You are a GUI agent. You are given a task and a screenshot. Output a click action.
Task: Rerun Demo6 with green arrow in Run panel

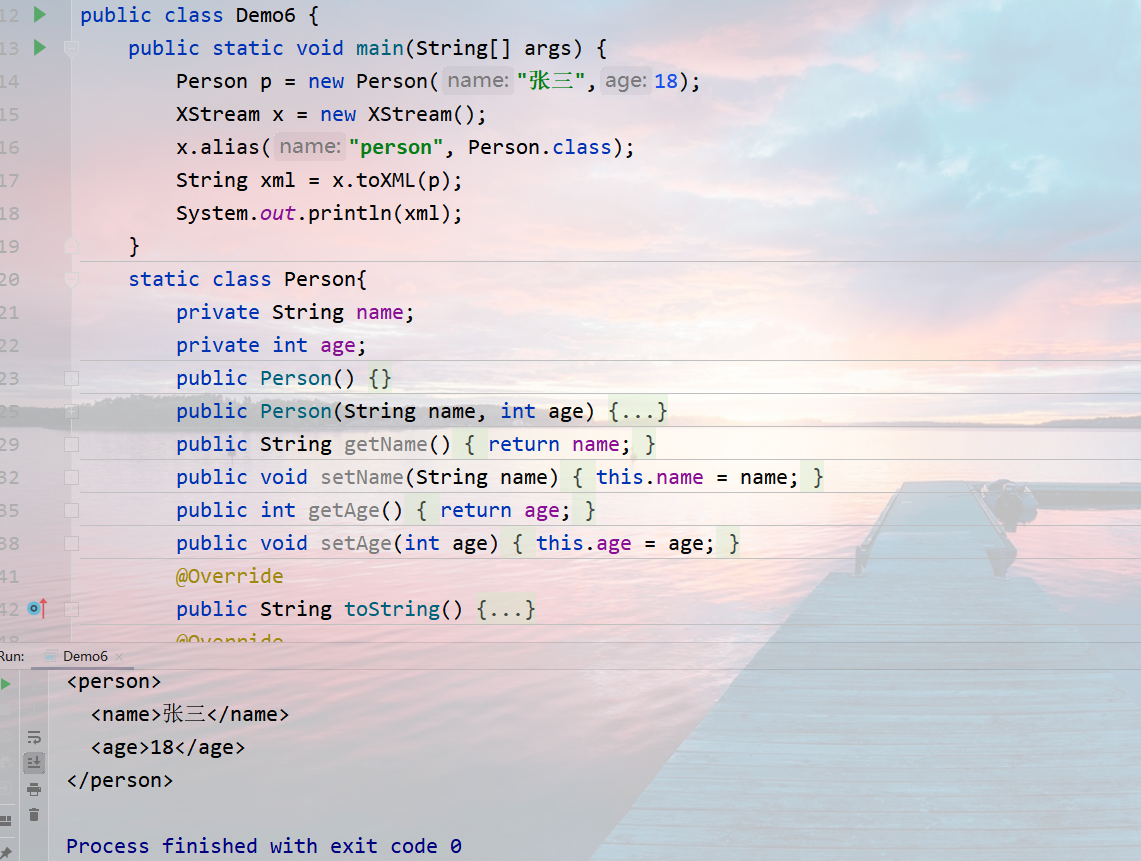click(6, 683)
